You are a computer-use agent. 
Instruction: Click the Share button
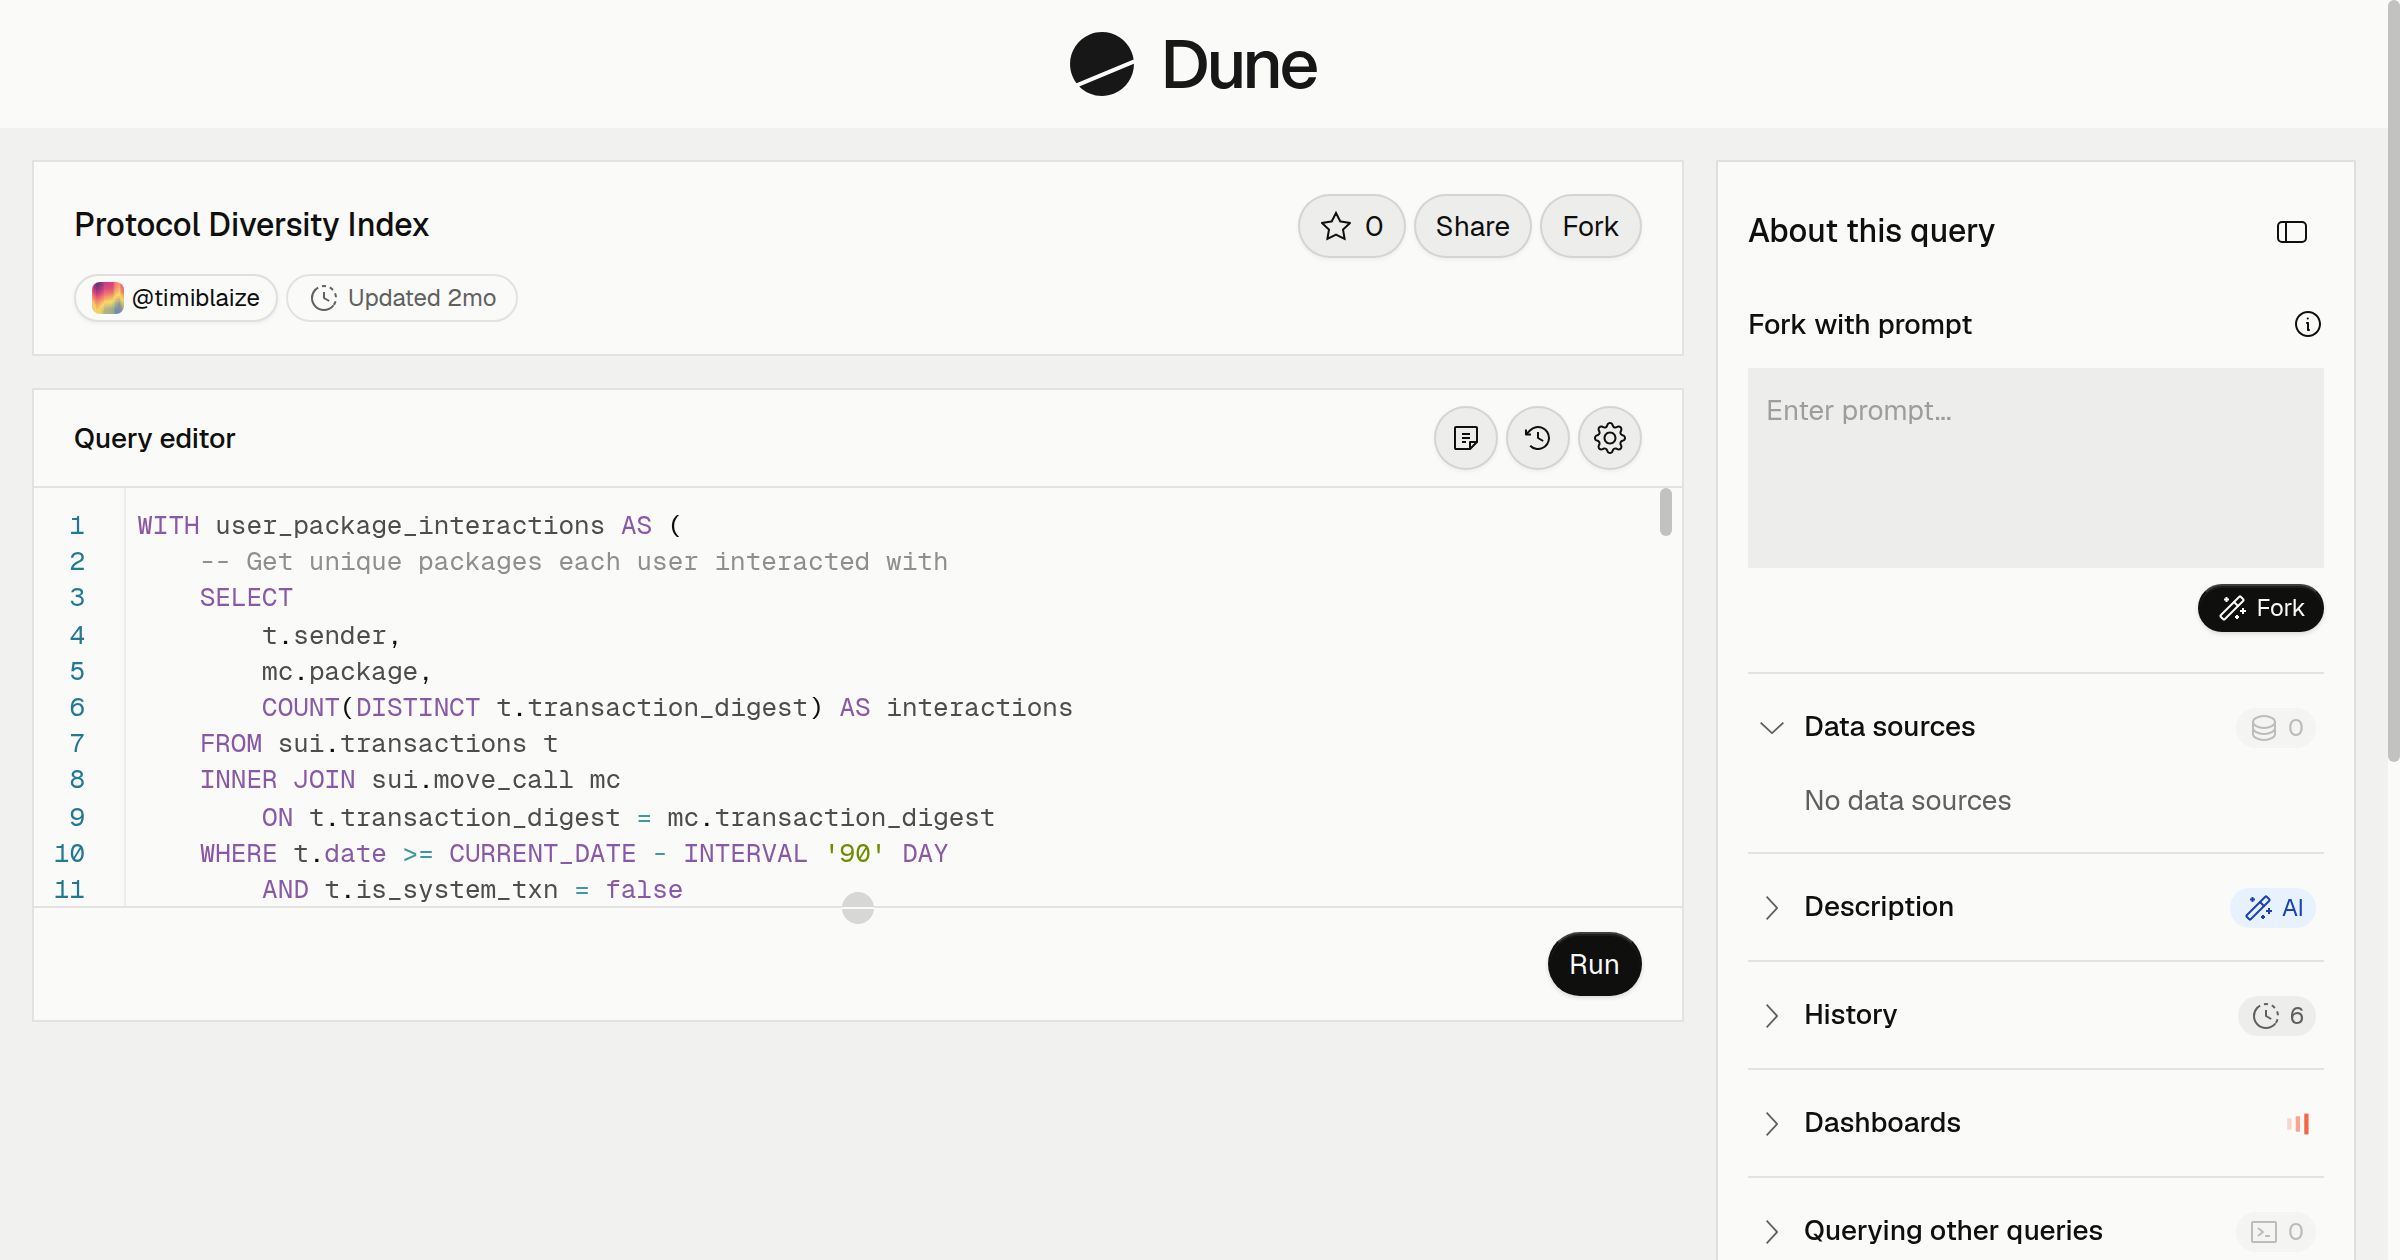(x=1472, y=226)
